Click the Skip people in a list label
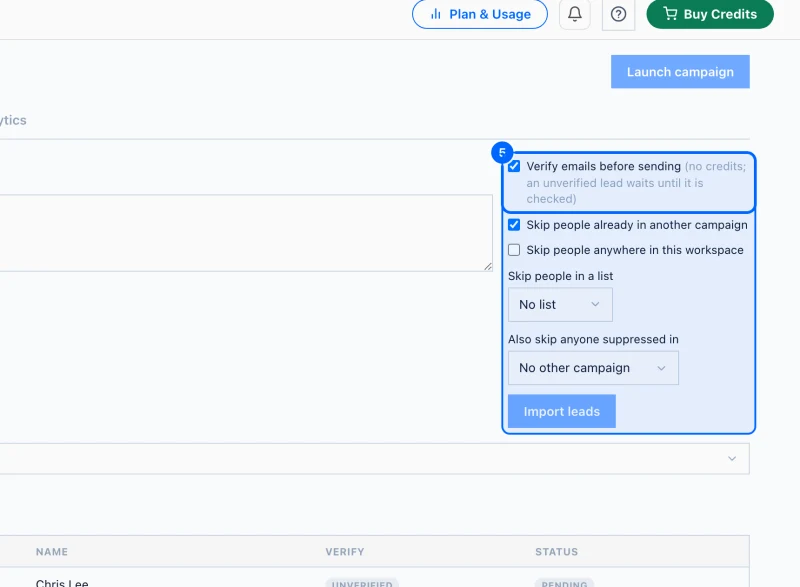 point(560,276)
